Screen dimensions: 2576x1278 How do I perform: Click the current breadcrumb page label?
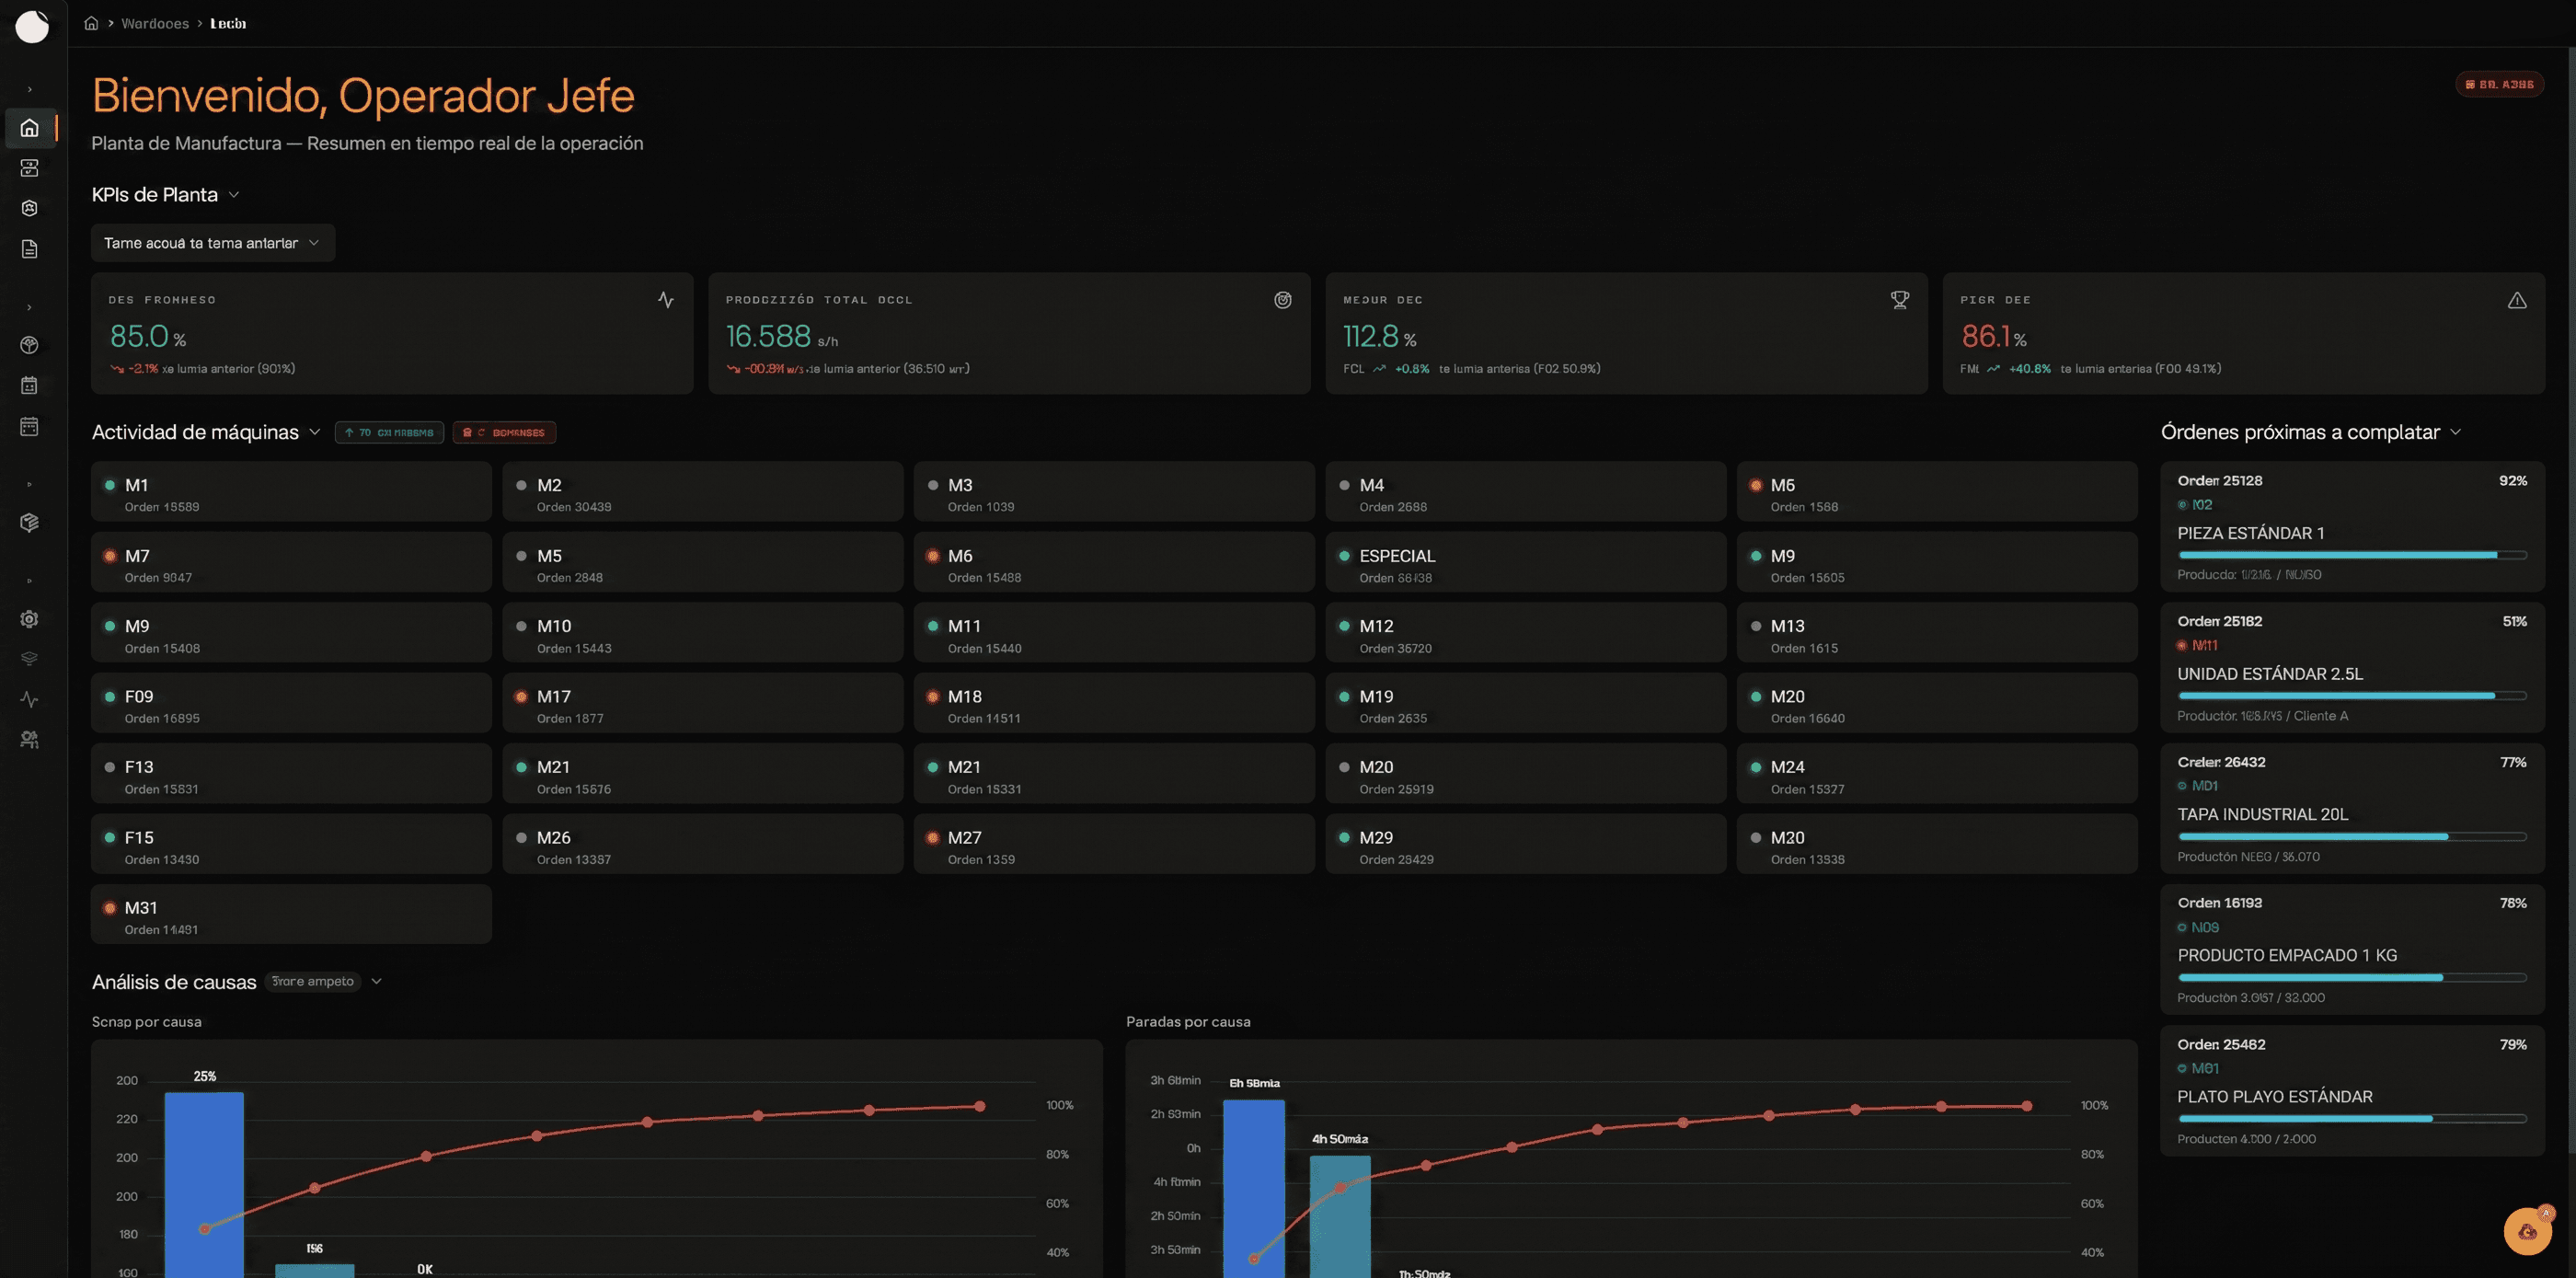(228, 23)
